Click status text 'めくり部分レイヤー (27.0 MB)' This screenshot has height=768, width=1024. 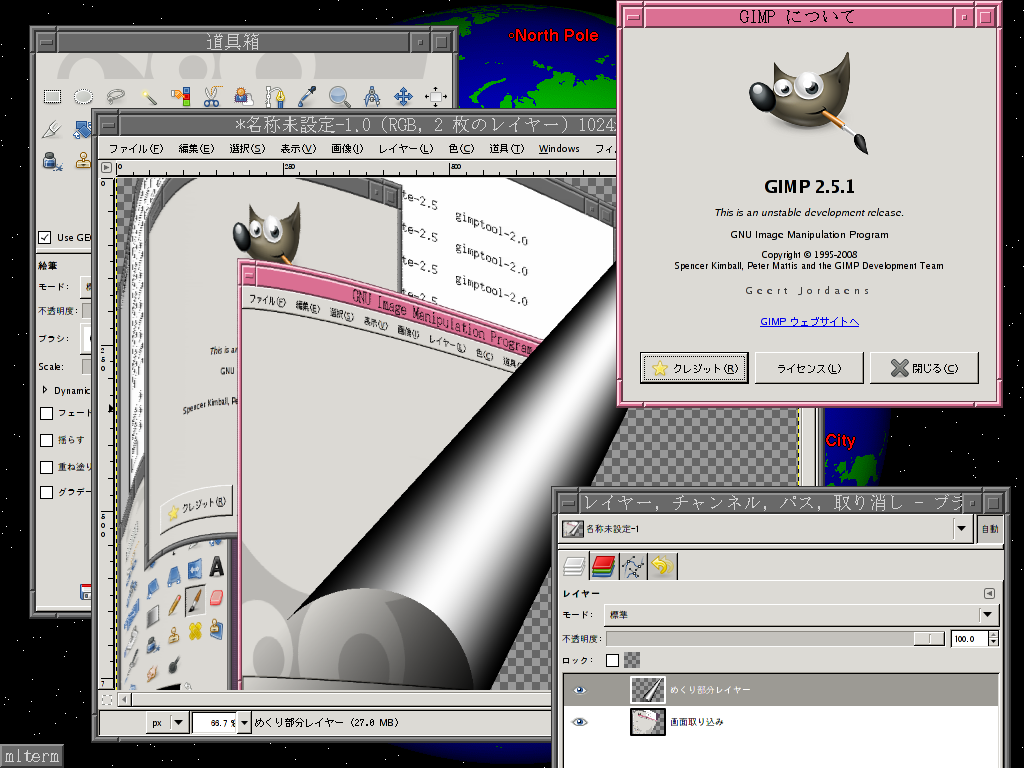(327, 723)
